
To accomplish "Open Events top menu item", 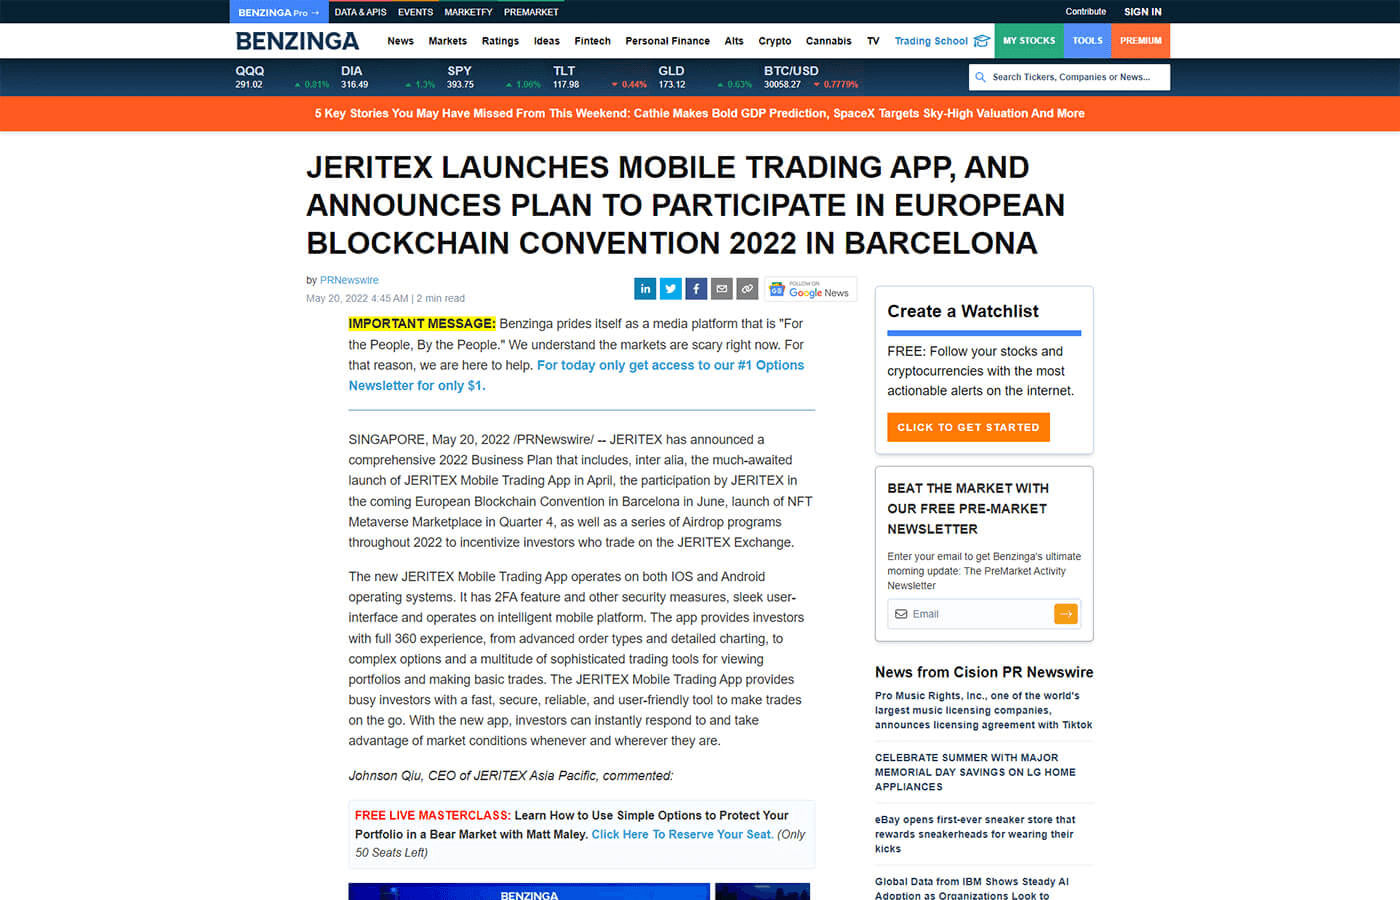I will click(x=415, y=12).
